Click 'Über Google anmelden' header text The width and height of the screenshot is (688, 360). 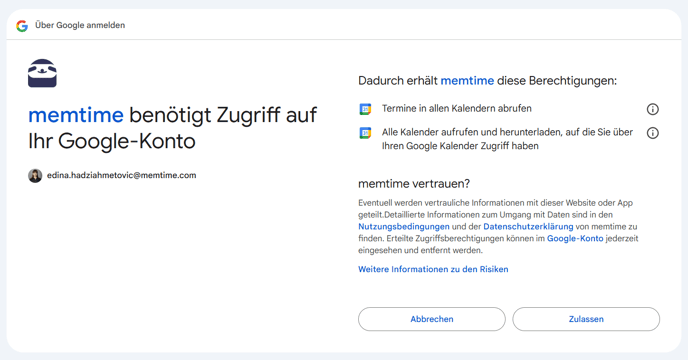pos(80,25)
